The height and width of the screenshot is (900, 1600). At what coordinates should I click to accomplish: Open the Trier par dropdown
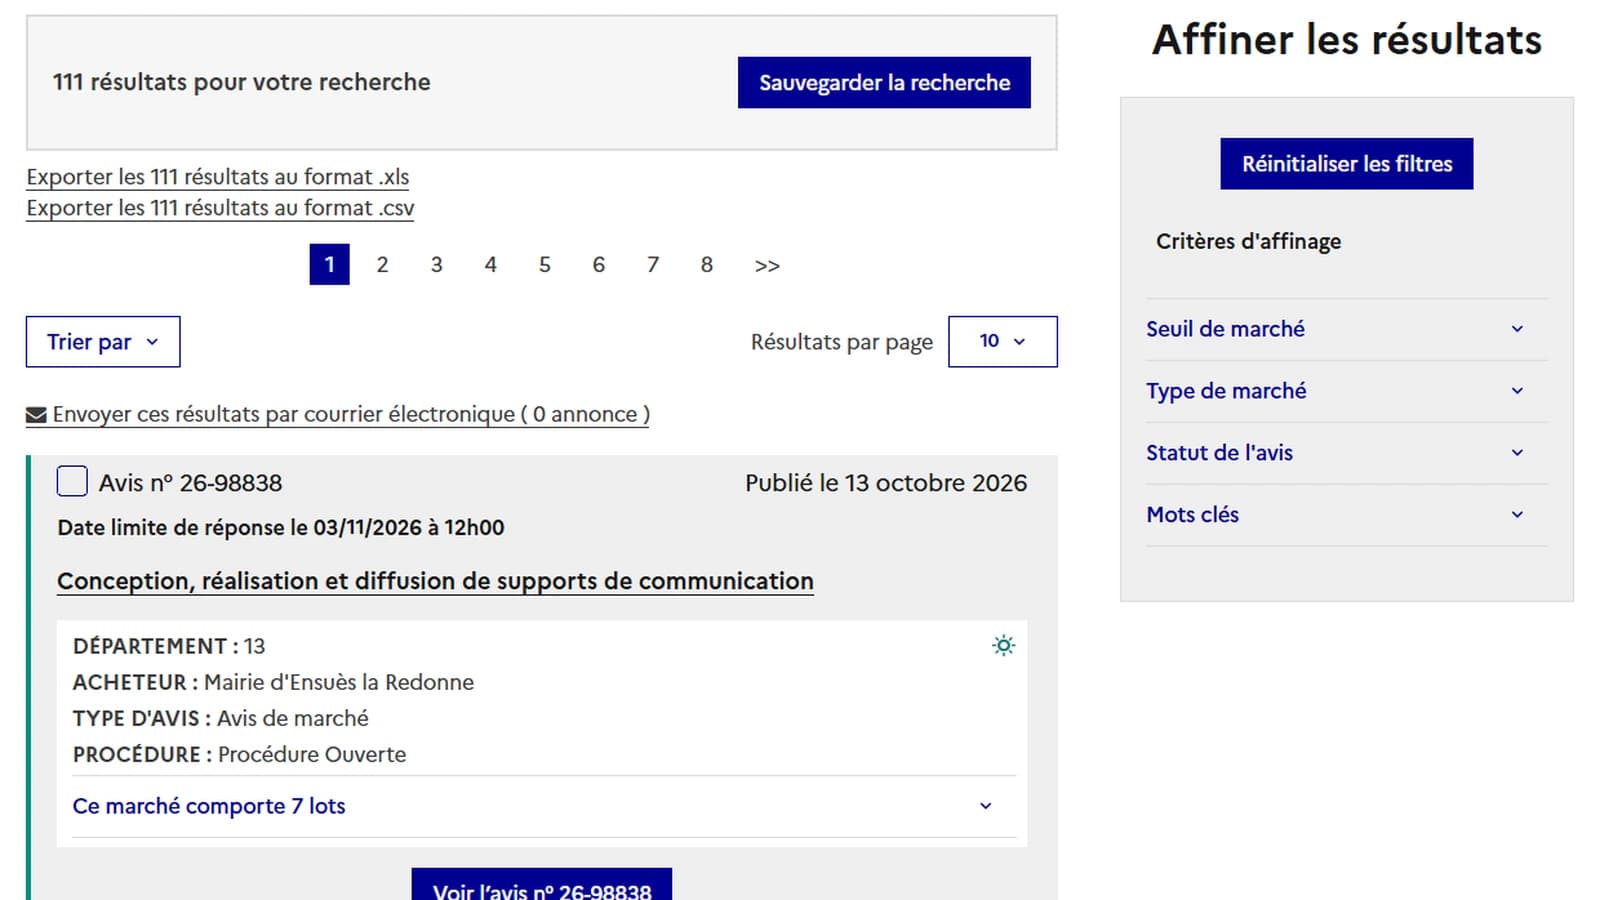click(103, 342)
